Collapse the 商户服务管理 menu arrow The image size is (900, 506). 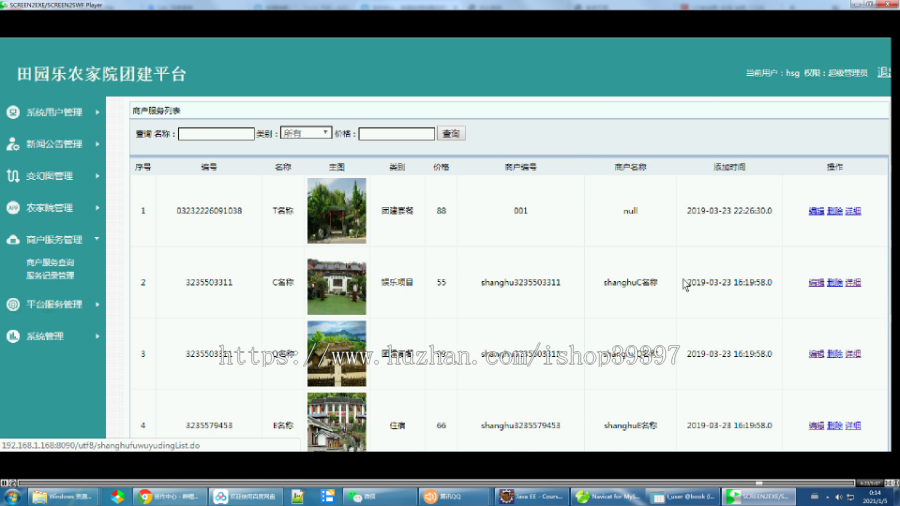click(97, 239)
